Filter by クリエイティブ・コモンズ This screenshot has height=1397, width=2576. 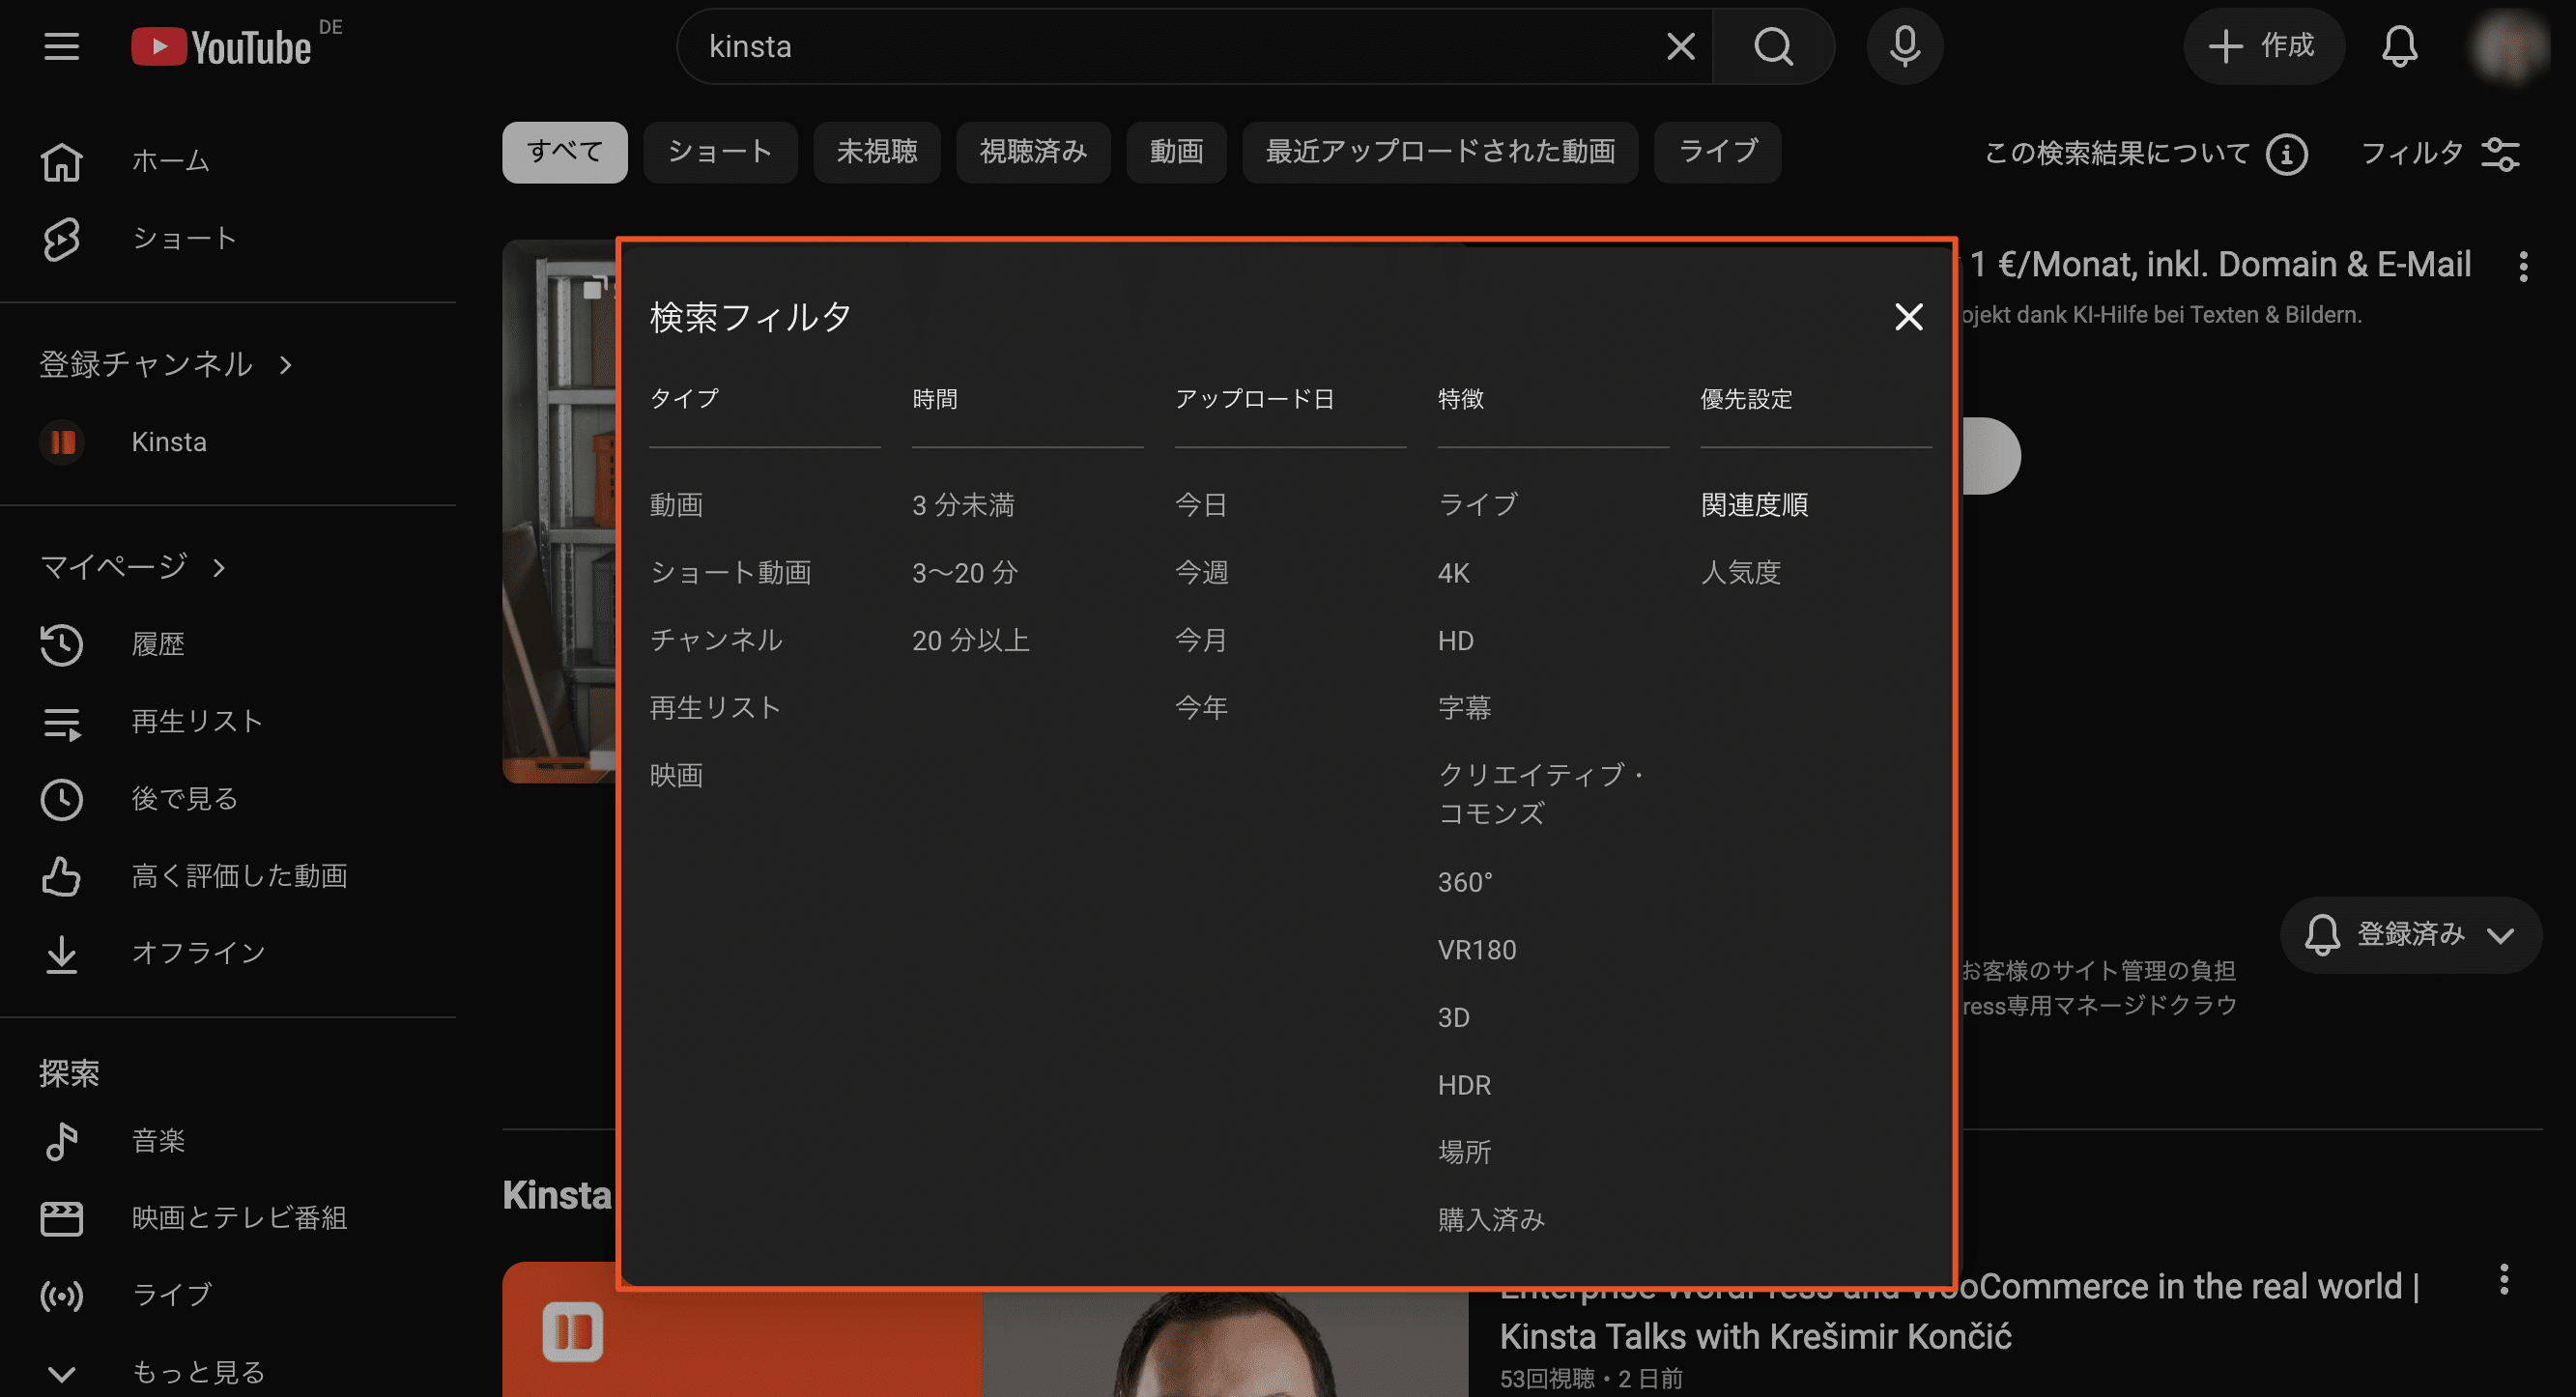point(1541,794)
